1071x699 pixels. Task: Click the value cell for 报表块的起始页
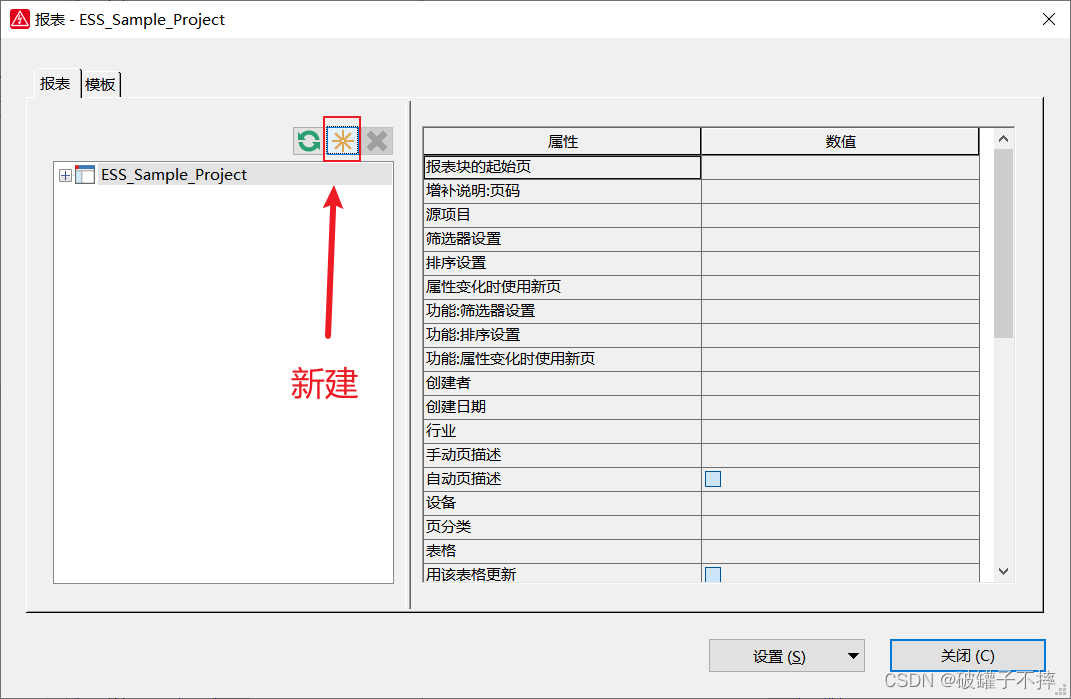pyautogui.click(x=840, y=167)
